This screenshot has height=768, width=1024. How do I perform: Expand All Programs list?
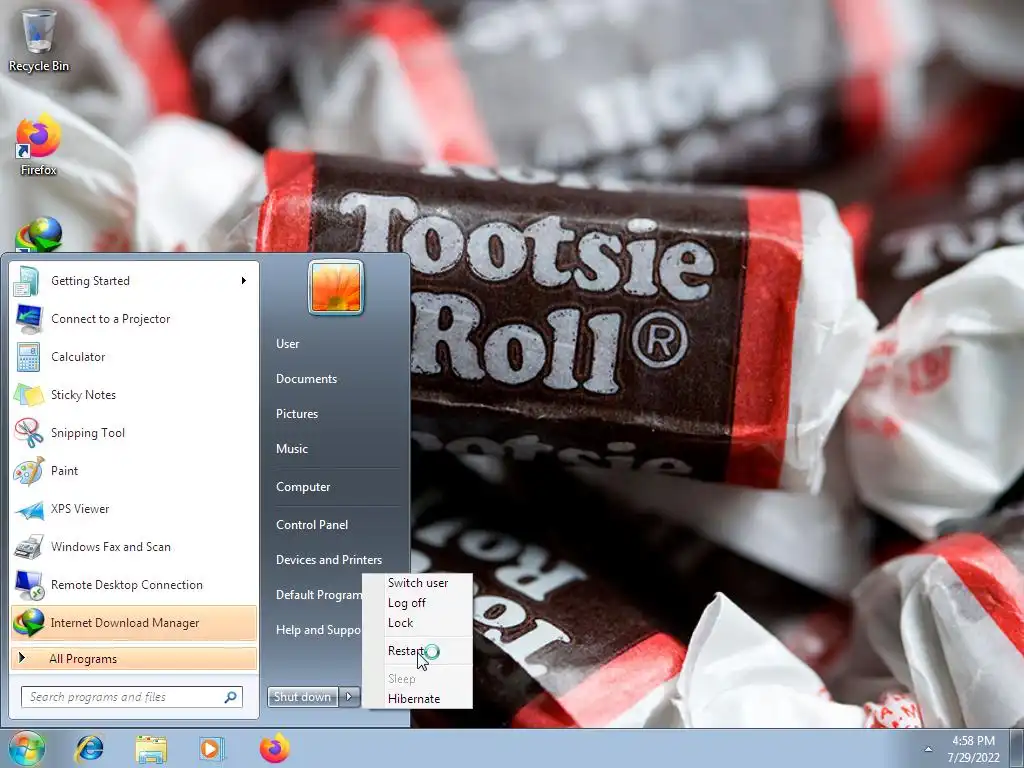click(133, 659)
